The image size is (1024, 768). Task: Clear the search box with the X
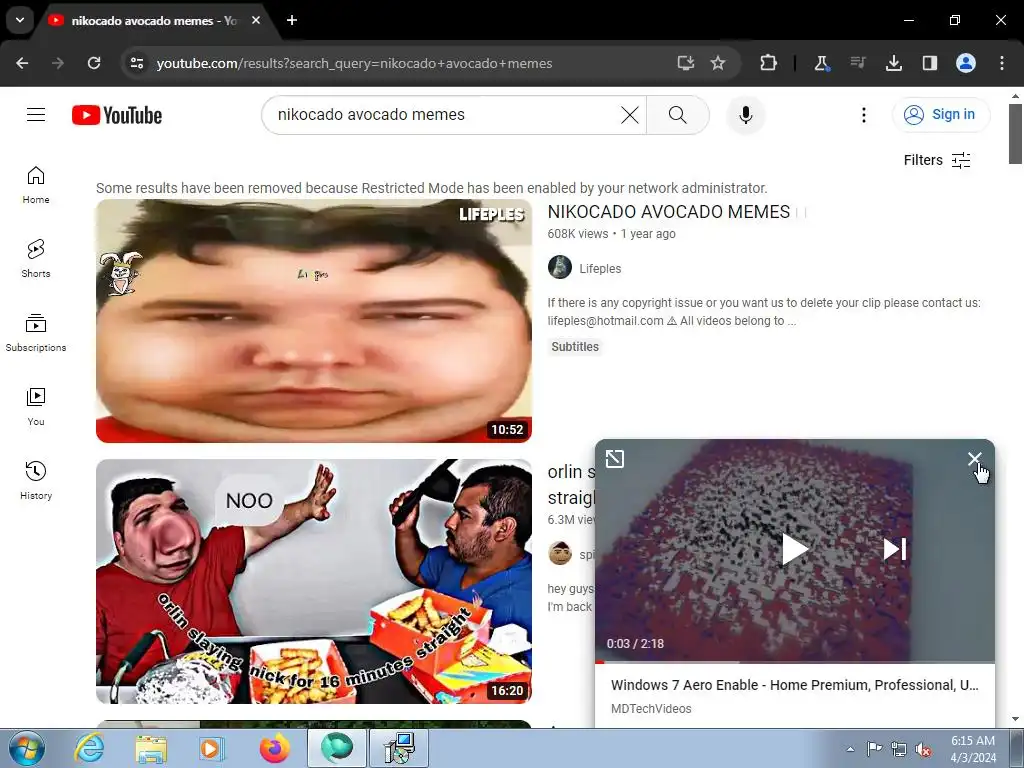(x=630, y=115)
